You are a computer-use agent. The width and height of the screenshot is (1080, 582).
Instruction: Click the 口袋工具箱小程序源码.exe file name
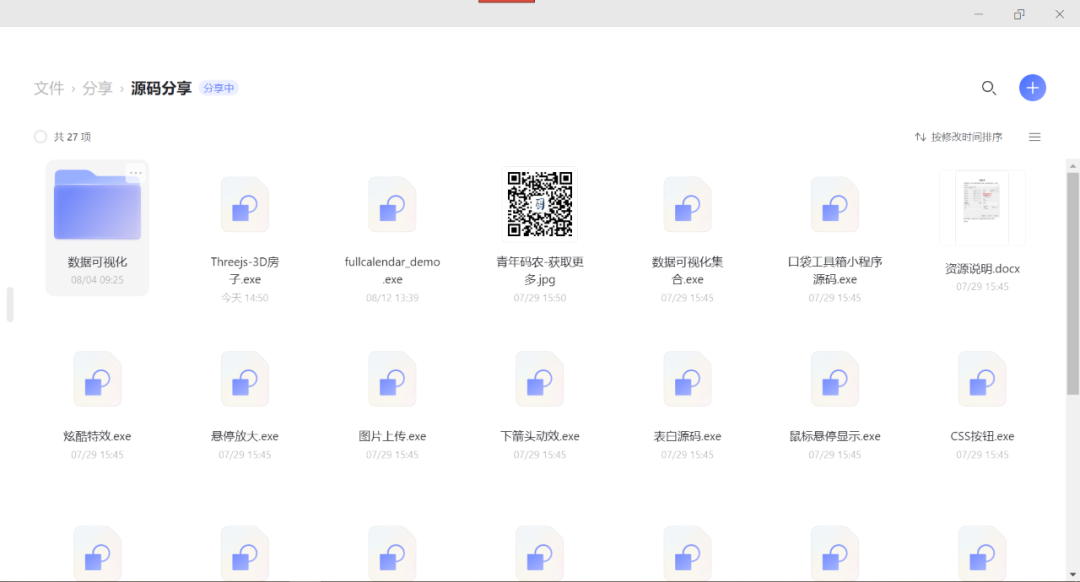[x=834, y=271]
